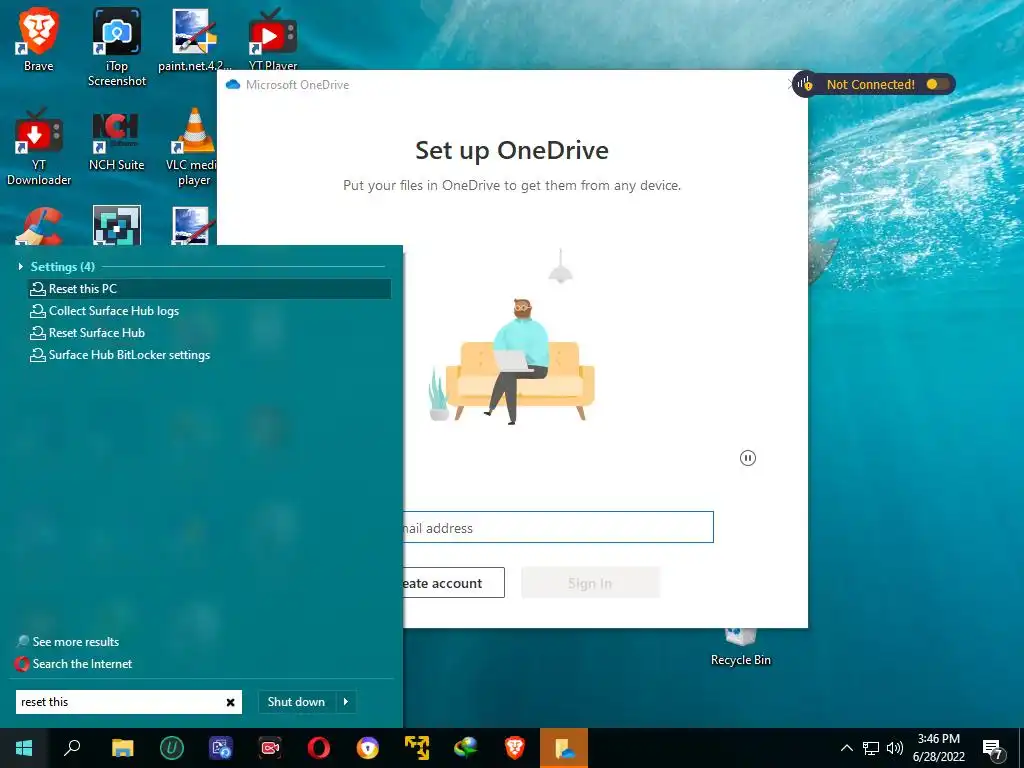Click the Not Connected signal icon
The height and width of the screenshot is (768, 1024).
click(804, 84)
